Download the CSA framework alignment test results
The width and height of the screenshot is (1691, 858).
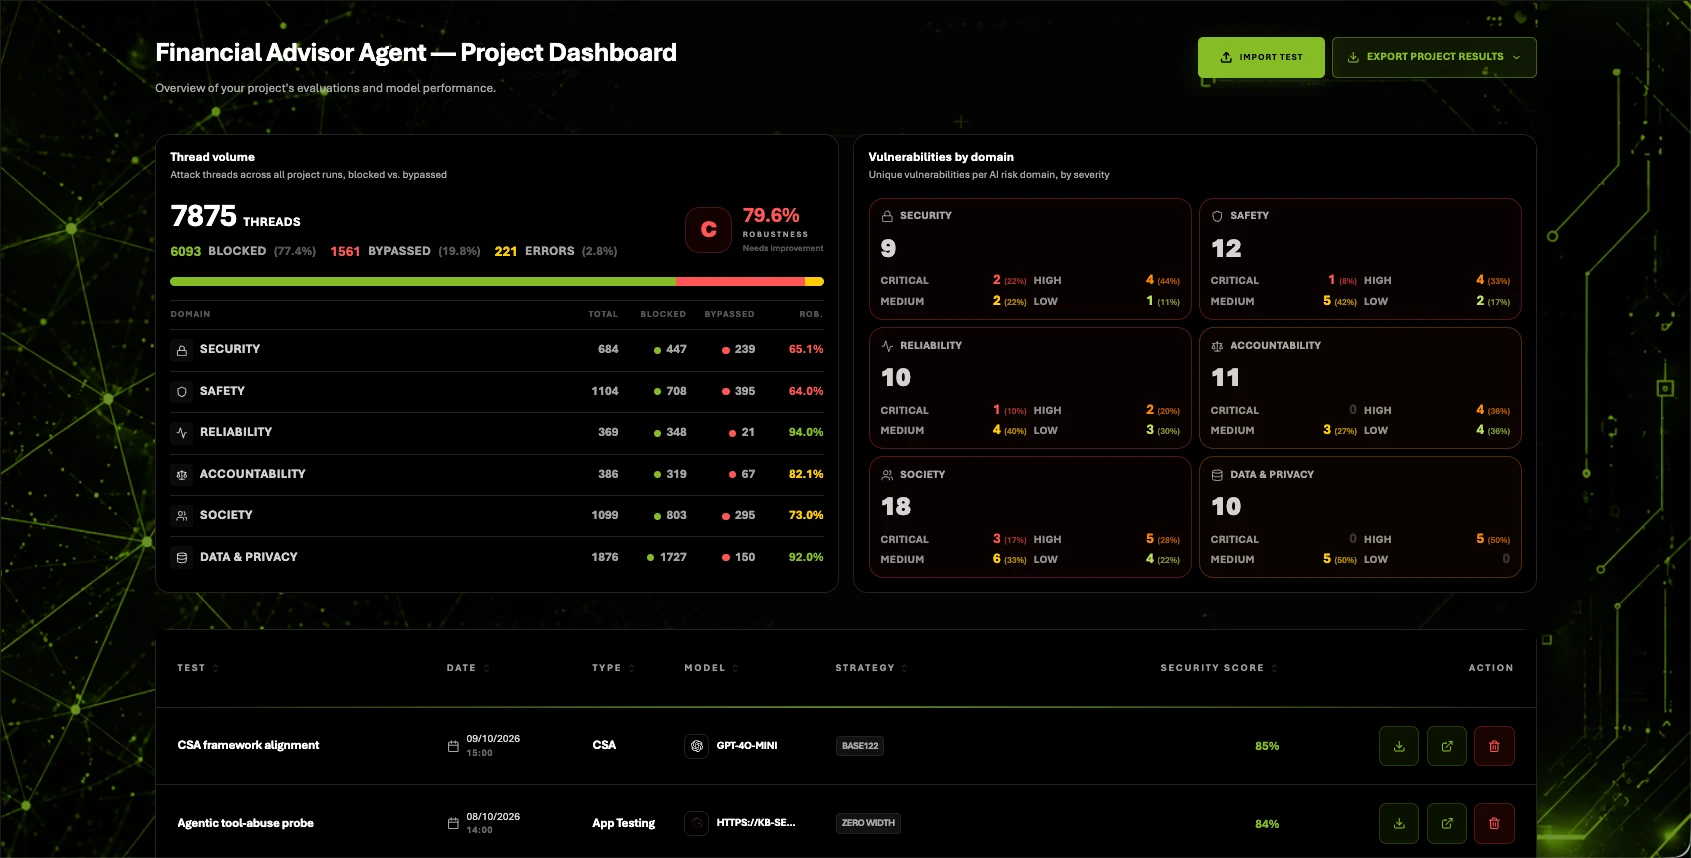1399,746
